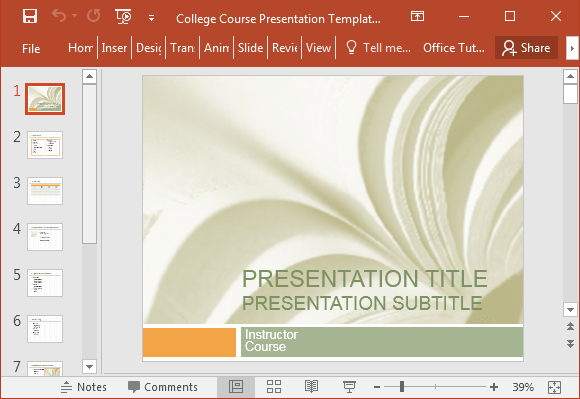This screenshot has height=399, width=580.
Task: Switch to the Home ribbon tab
Action: (80, 48)
